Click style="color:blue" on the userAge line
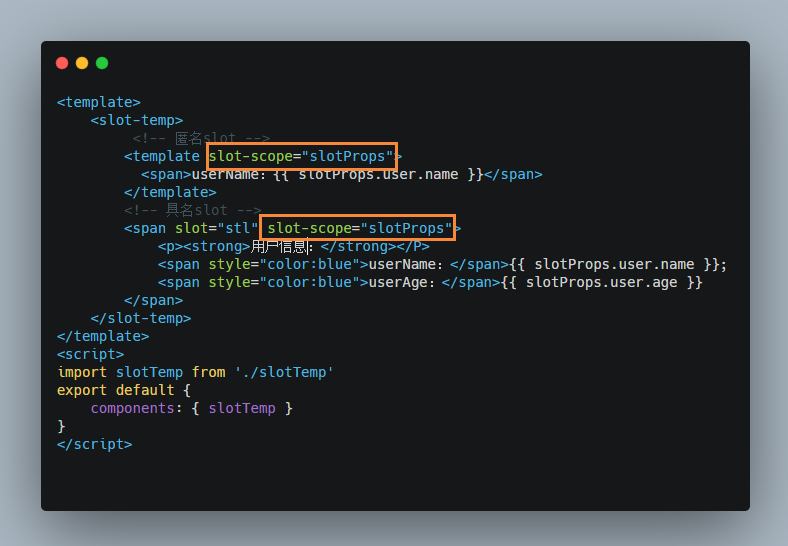 coord(284,283)
